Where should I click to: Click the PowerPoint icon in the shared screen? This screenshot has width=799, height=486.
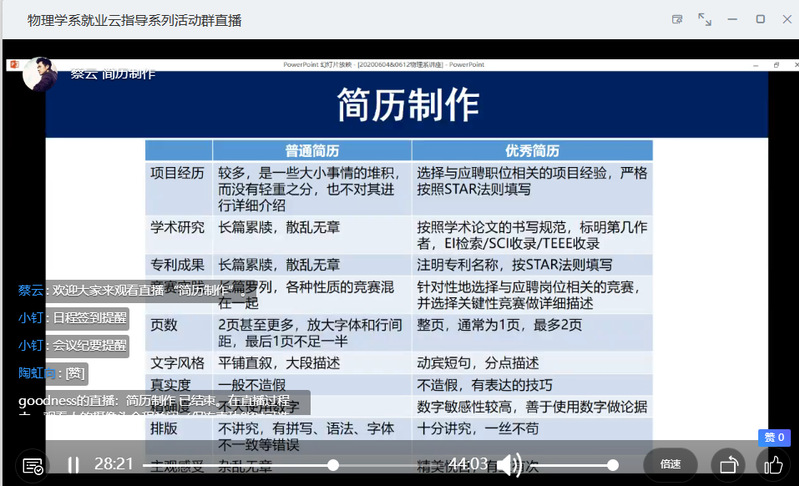15,64
